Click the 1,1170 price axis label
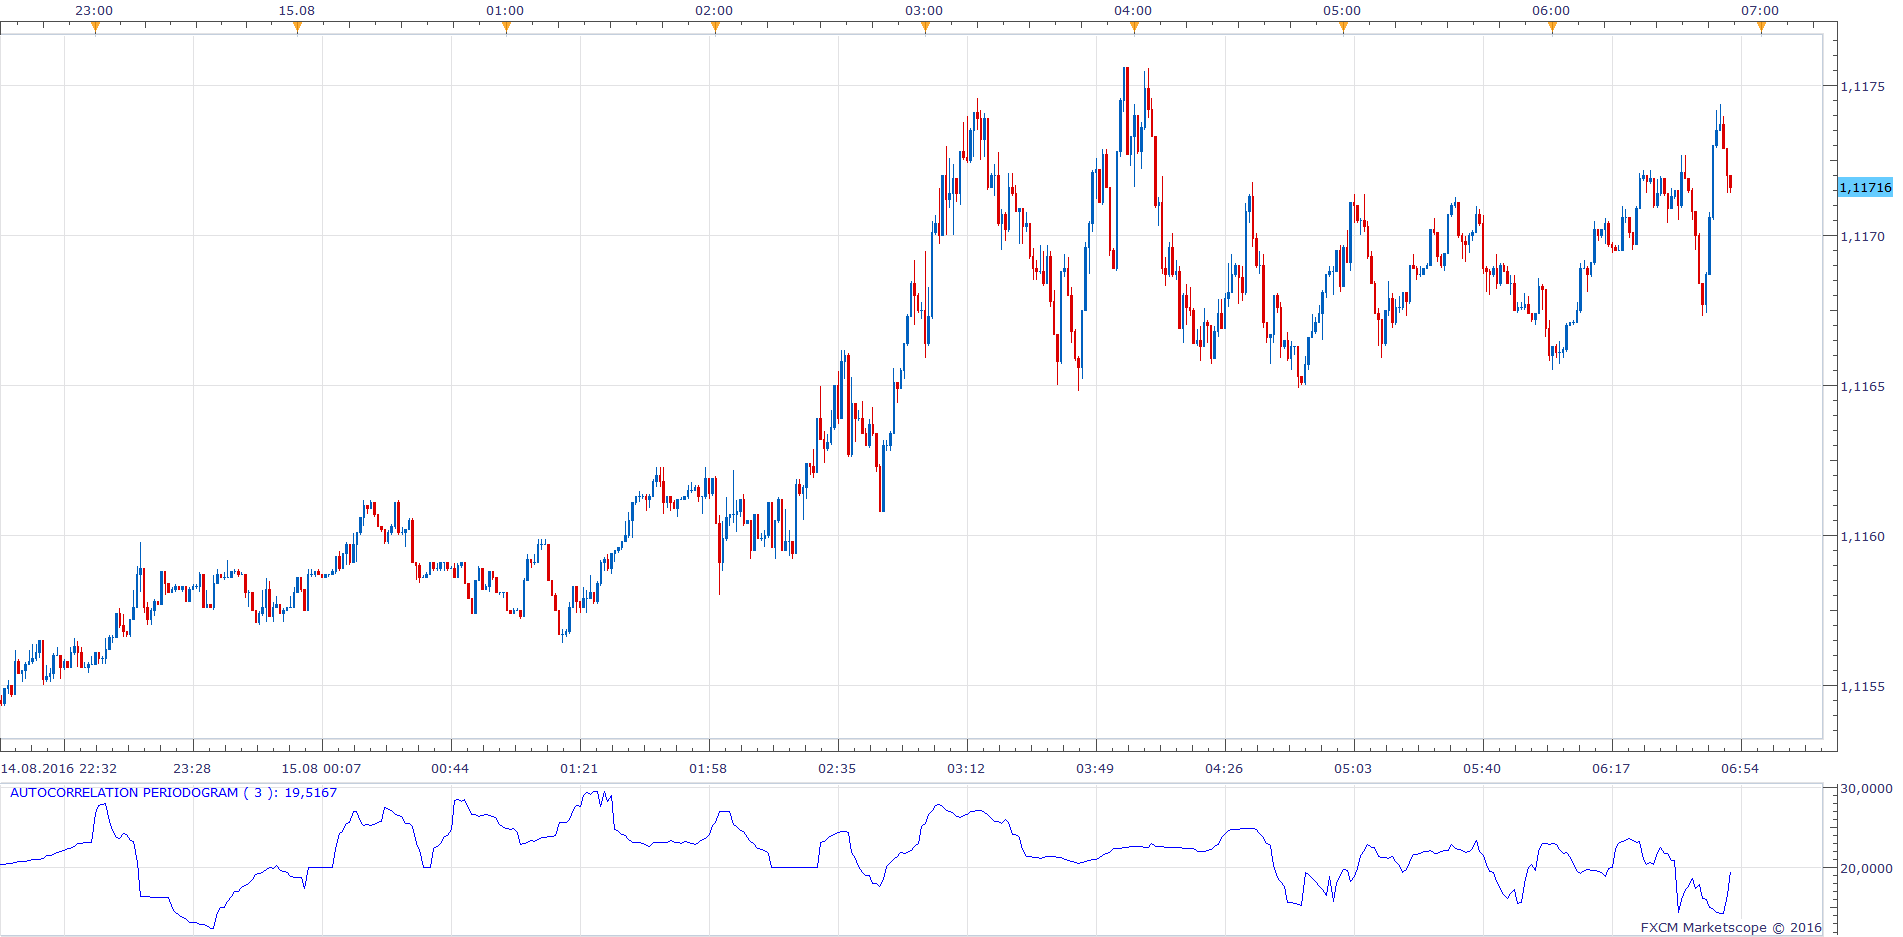Viewport: 1903px width, 937px height. coord(1862,236)
